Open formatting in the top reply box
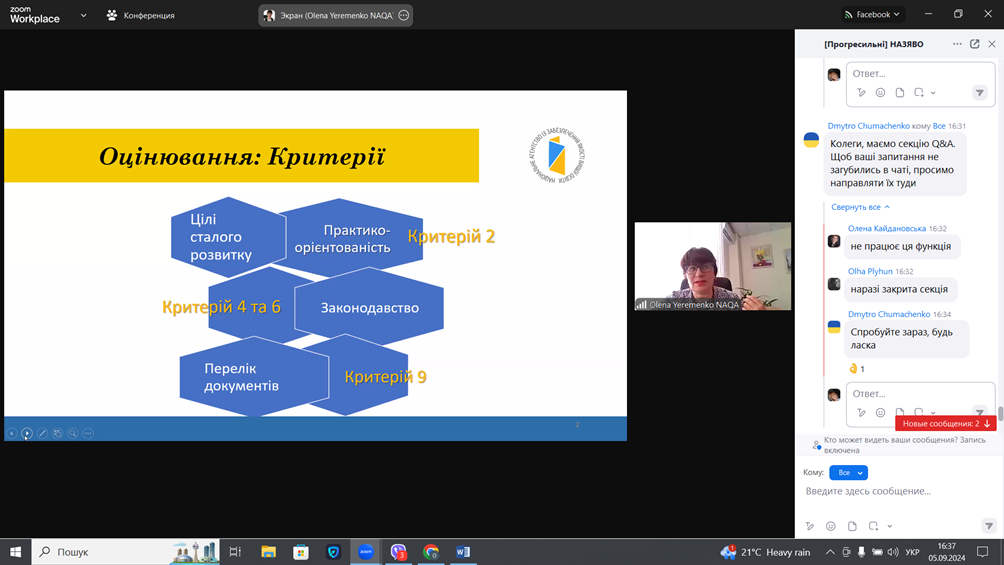1004x565 pixels. 861,92
